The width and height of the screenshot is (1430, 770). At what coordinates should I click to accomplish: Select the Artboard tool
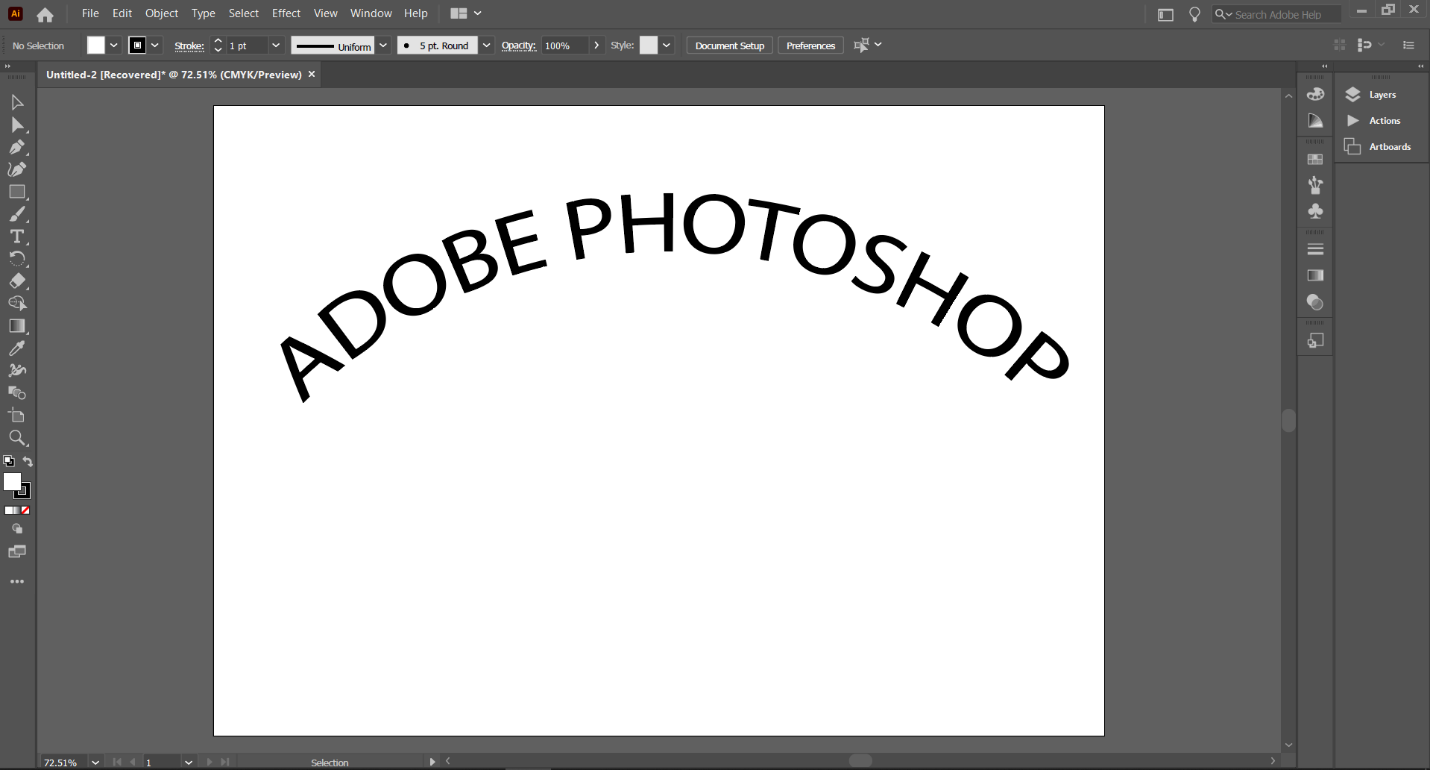(x=17, y=415)
